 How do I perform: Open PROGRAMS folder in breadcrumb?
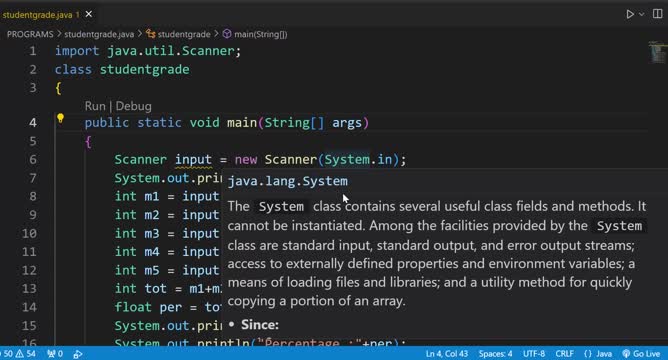coord(30,34)
